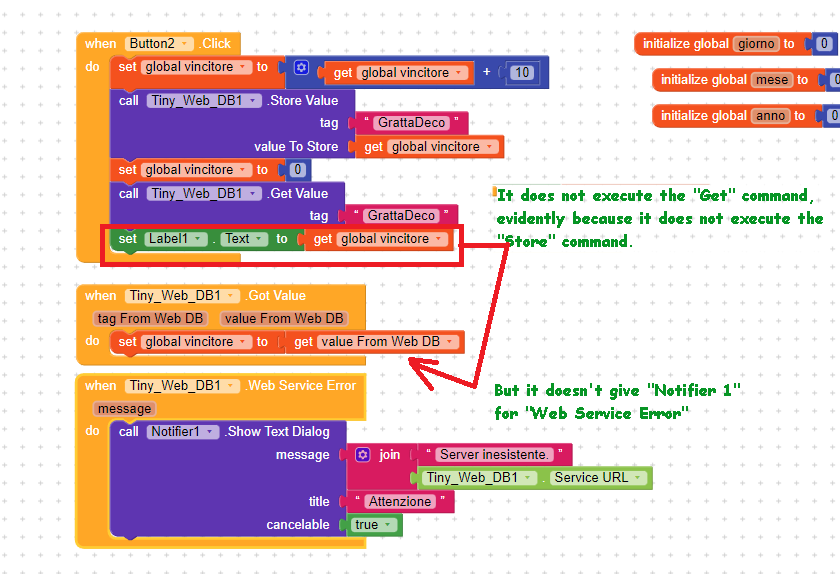Open the Service URL property dropdown

[638, 478]
